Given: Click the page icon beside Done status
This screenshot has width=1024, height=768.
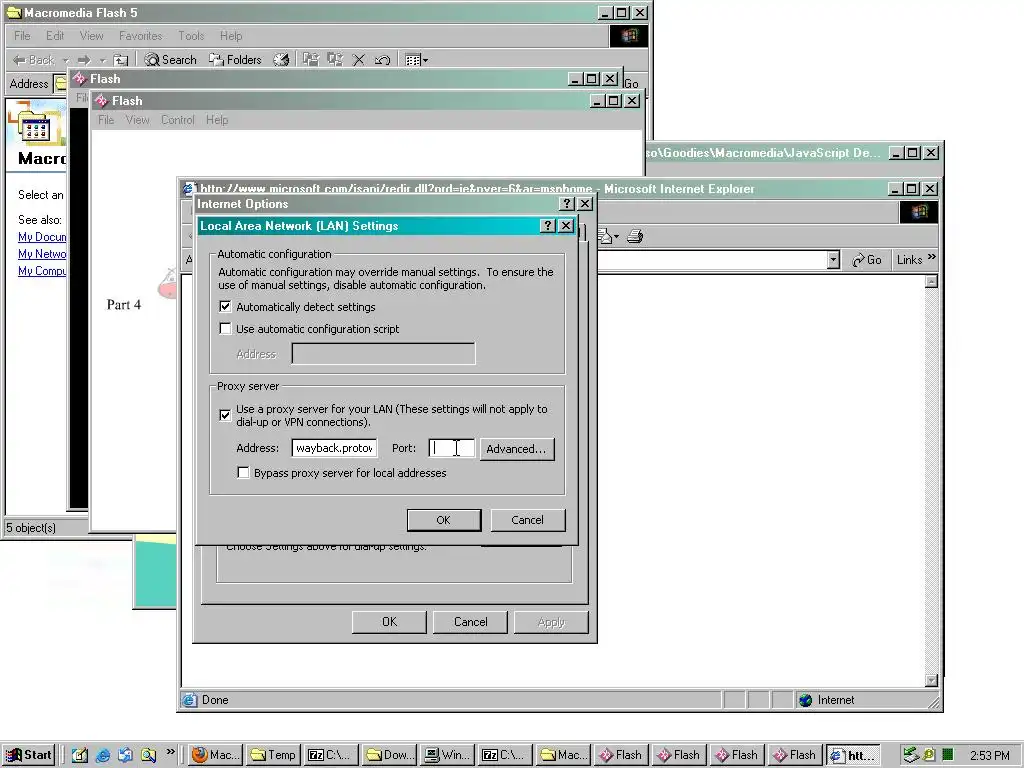Looking at the screenshot, I should 189,700.
